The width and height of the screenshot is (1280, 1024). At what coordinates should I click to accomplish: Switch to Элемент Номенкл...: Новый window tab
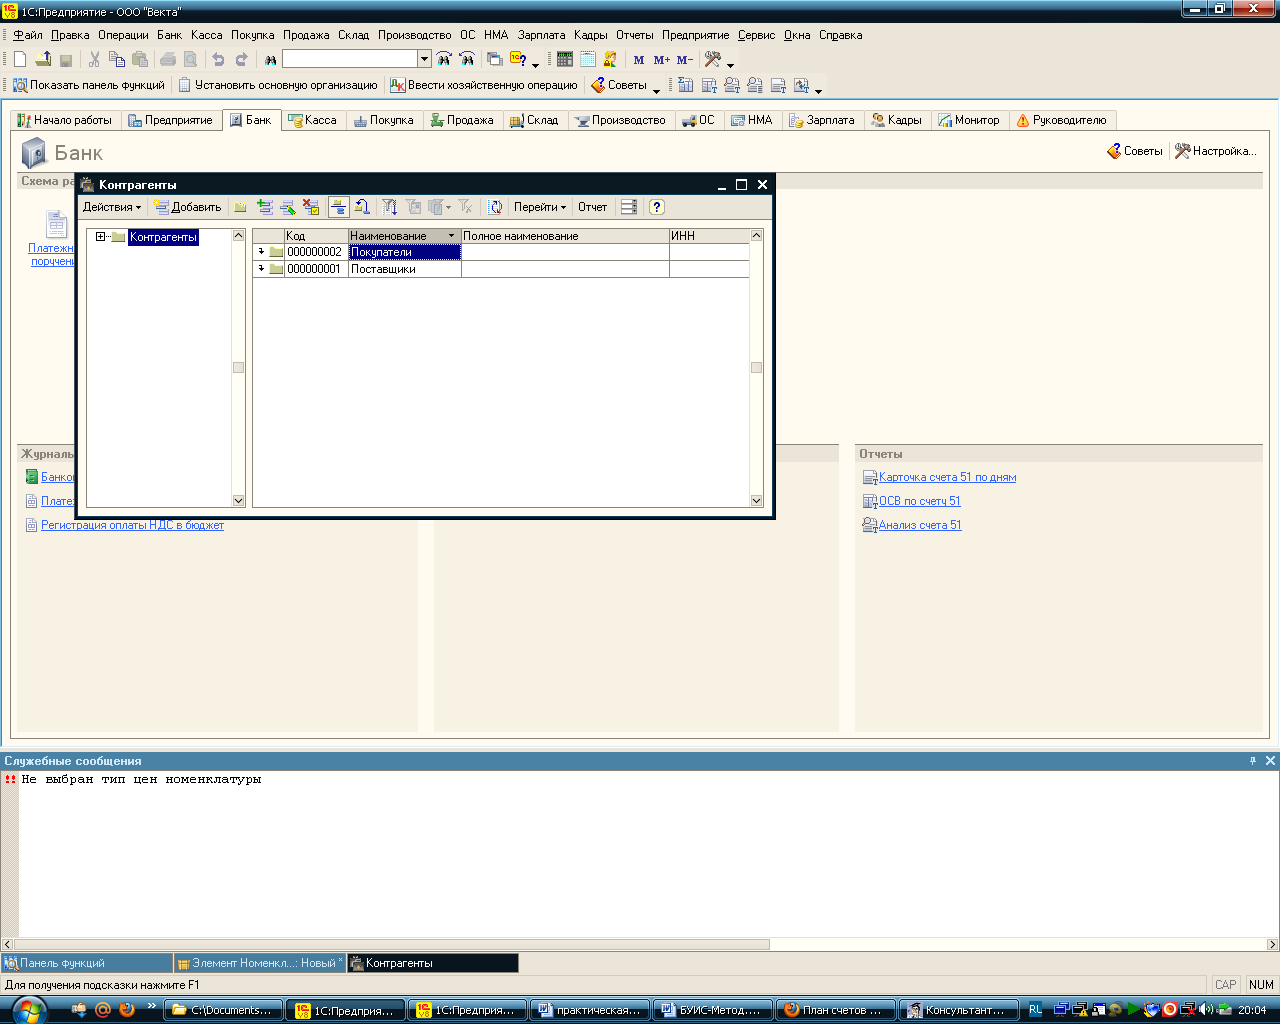pyautogui.click(x=260, y=963)
